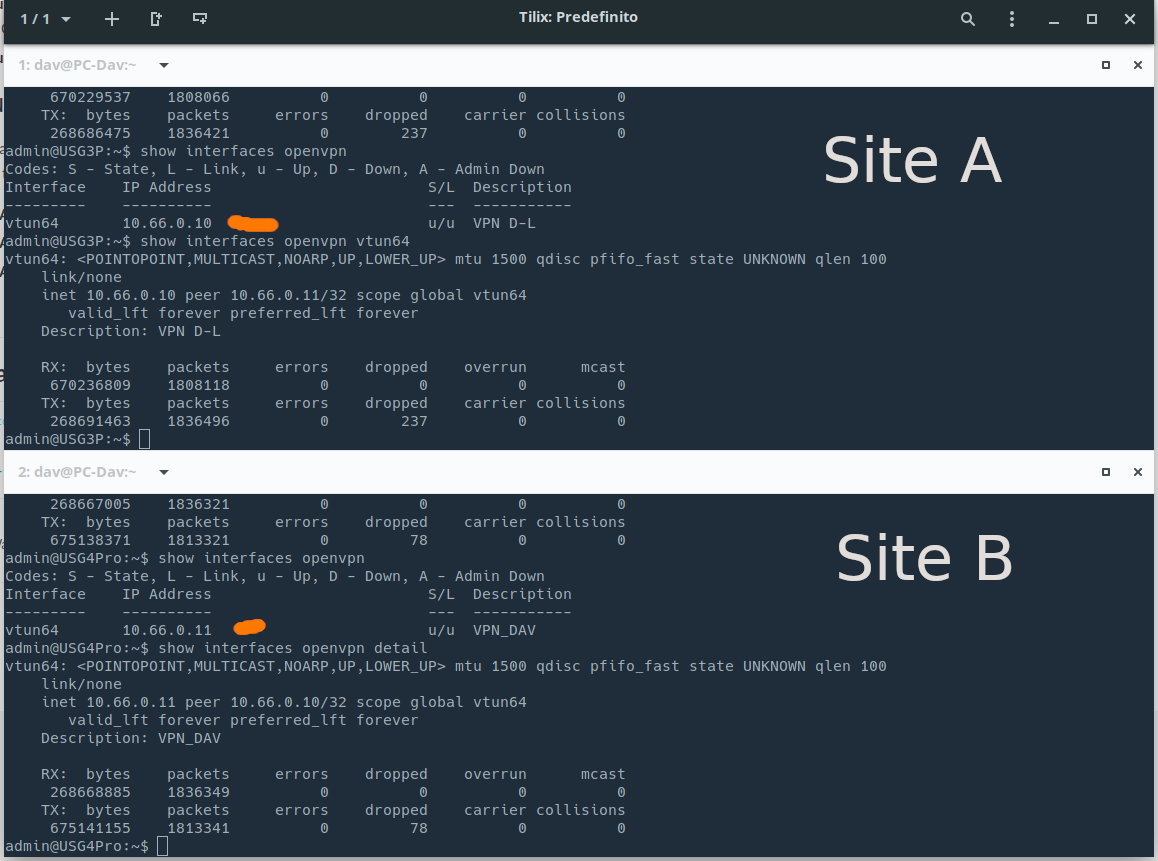Maximize the Site A terminal pane
1158x861 pixels.
click(x=1106, y=65)
